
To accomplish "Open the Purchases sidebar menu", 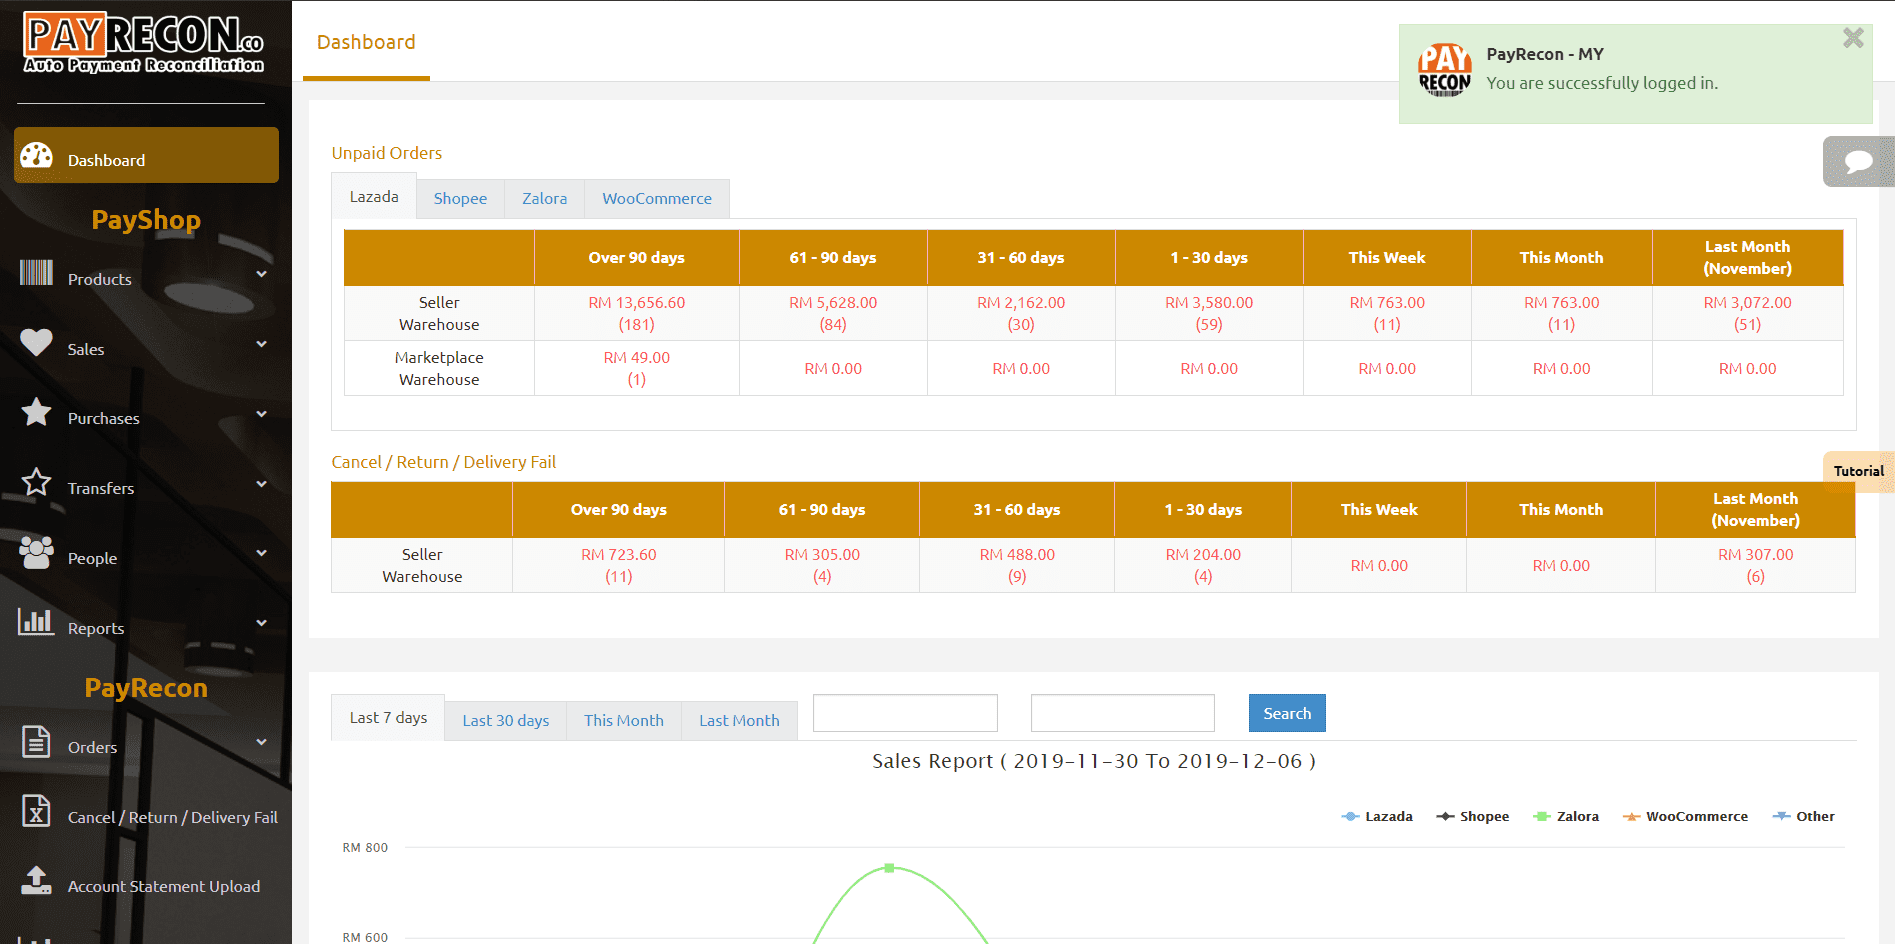I will tap(146, 415).
